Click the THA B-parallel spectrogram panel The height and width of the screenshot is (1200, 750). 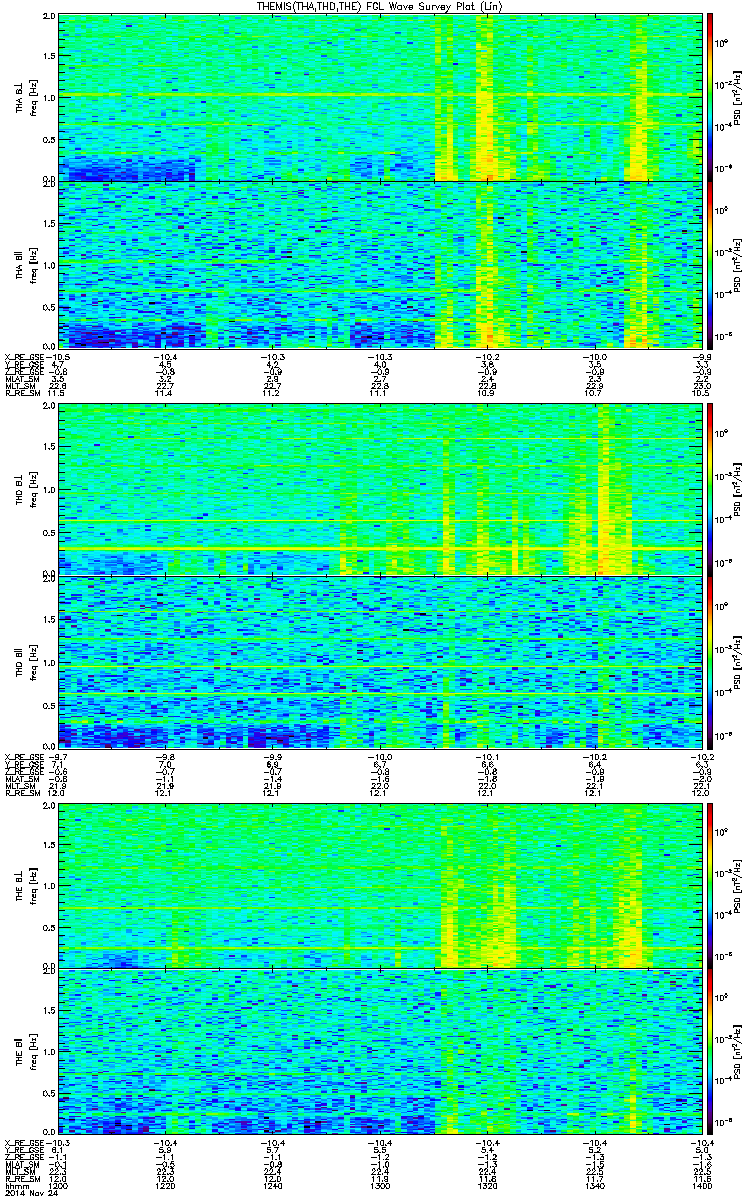[381, 264]
